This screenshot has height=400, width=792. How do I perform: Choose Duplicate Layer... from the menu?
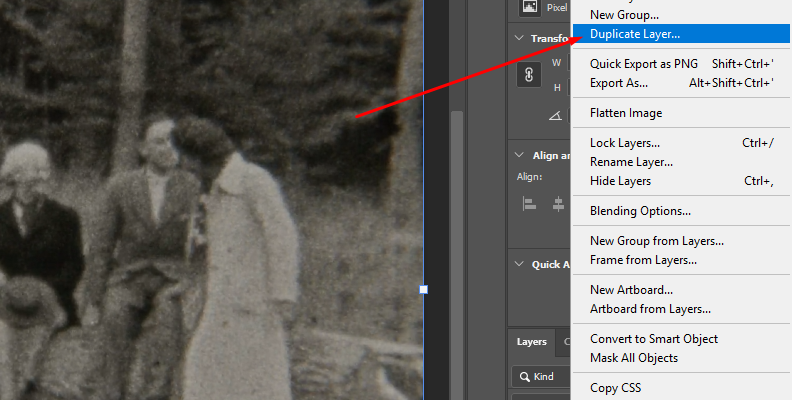634,34
